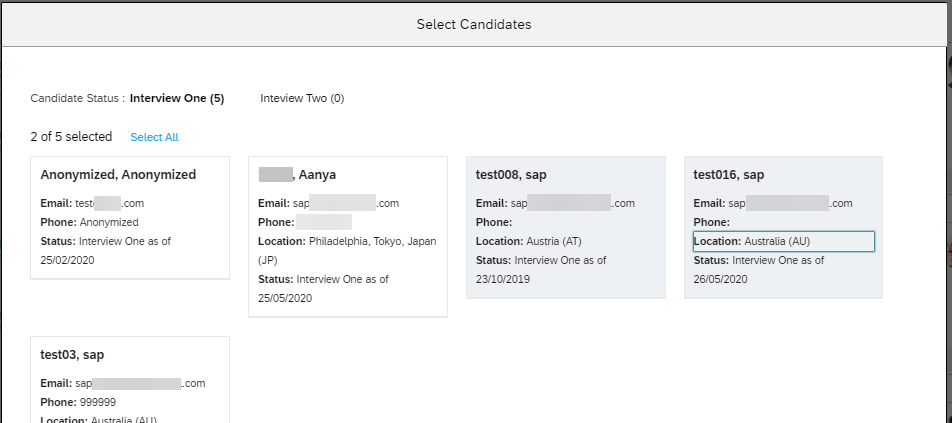Click Aanya's status dated 25/05/2020
Image resolution: width=952 pixels, height=423 pixels.
click(x=323, y=289)
